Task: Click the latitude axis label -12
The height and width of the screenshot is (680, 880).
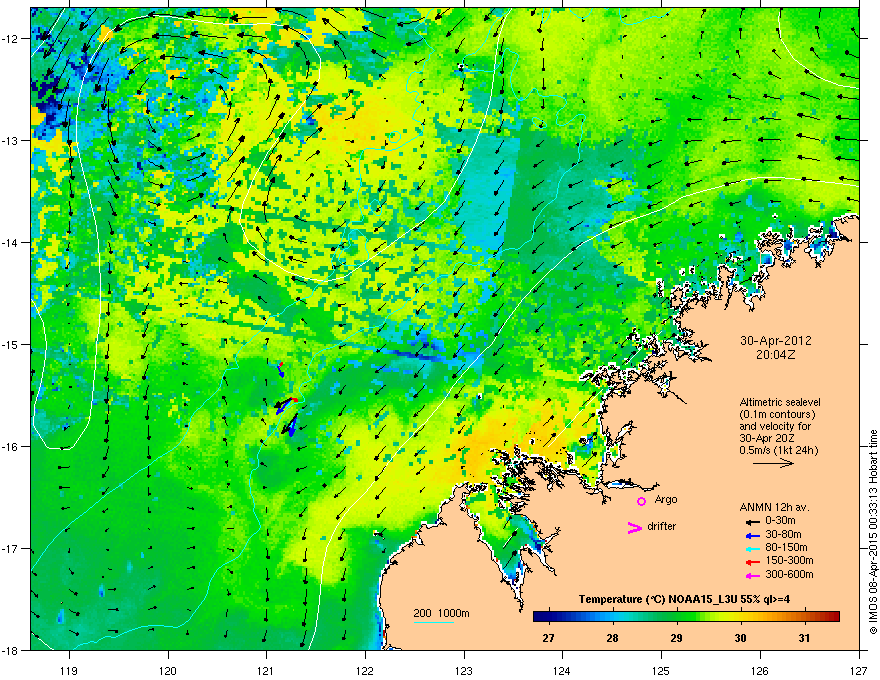Action: (x=11, y=39)
